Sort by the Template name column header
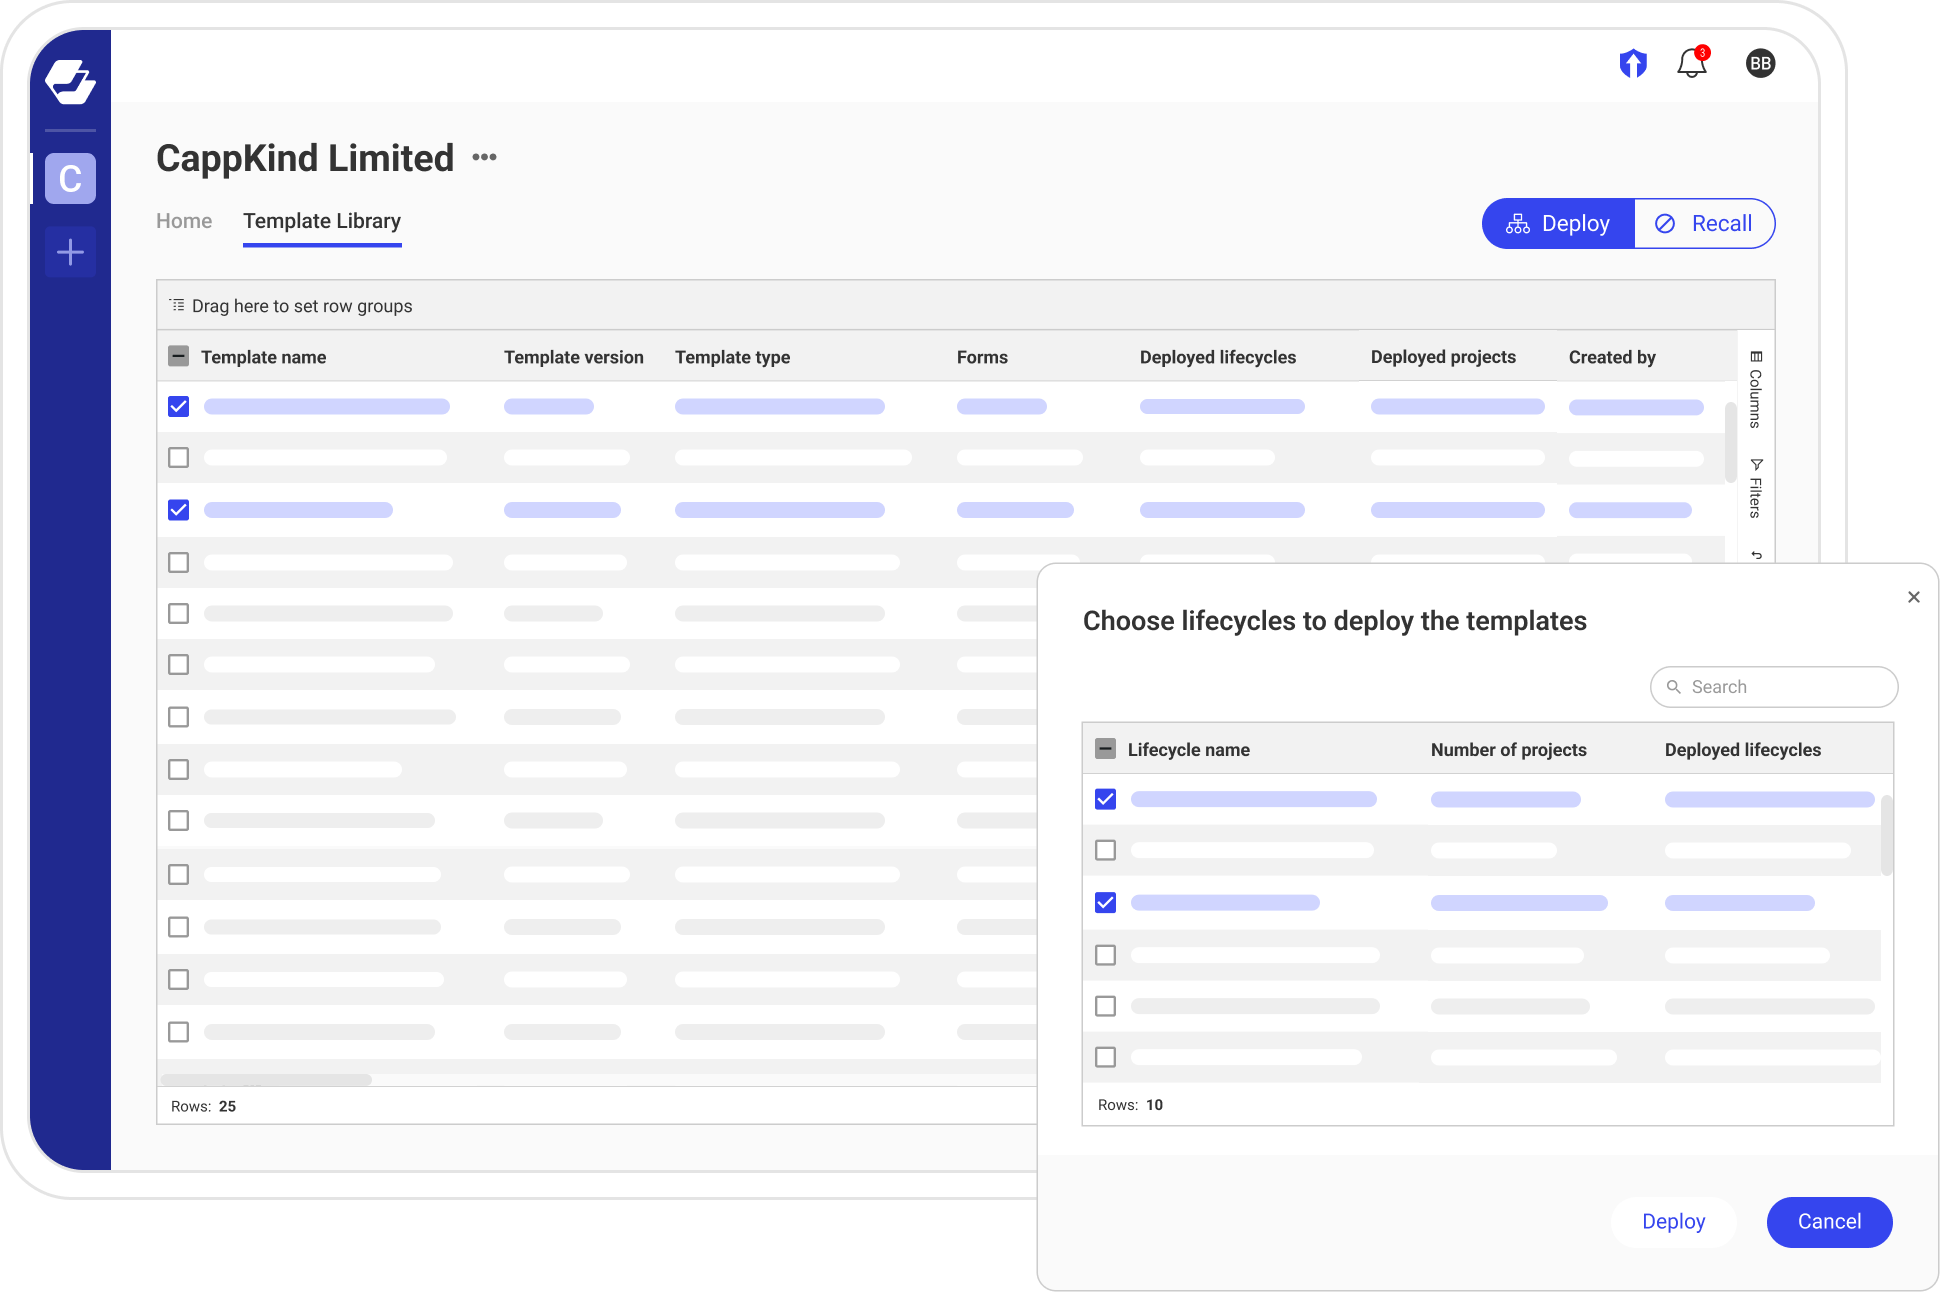 click(x=263, y=356)
